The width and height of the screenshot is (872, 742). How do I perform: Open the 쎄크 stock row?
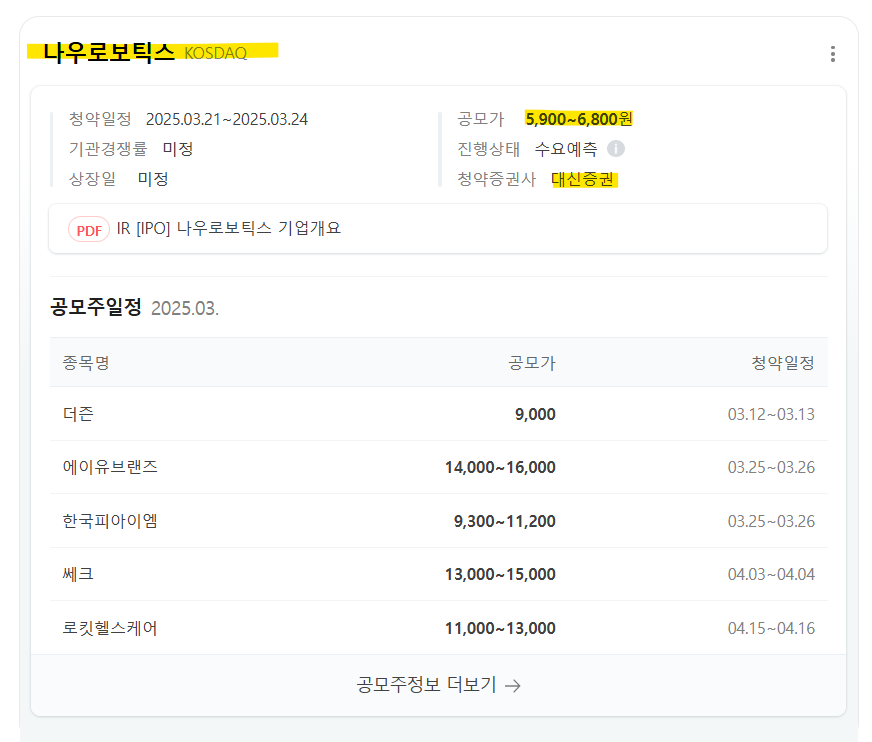pyautogui.click(x=439, y=574)
